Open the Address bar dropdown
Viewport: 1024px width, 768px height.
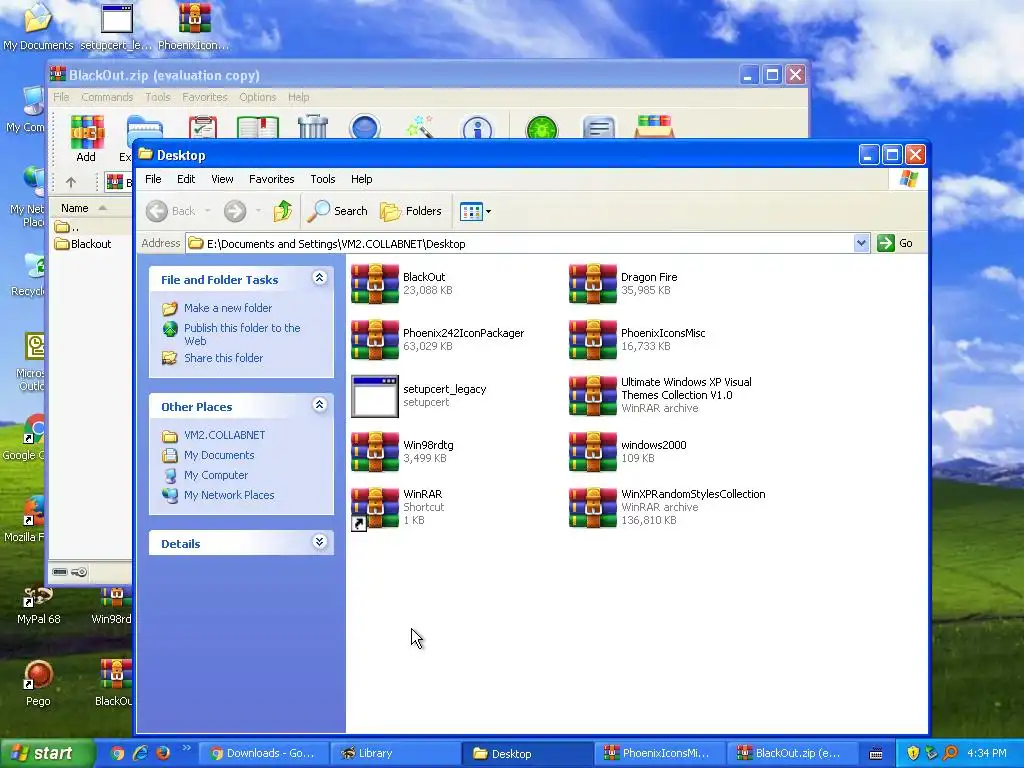(x=861, y=244)
